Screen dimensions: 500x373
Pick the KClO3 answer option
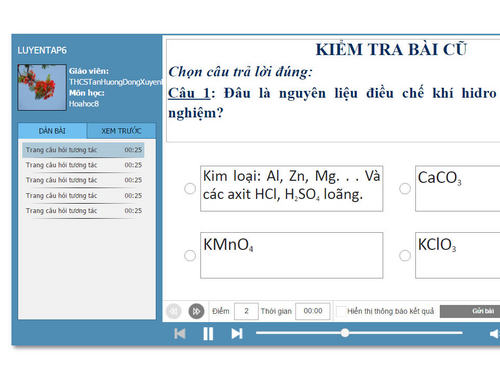(405, 256)
